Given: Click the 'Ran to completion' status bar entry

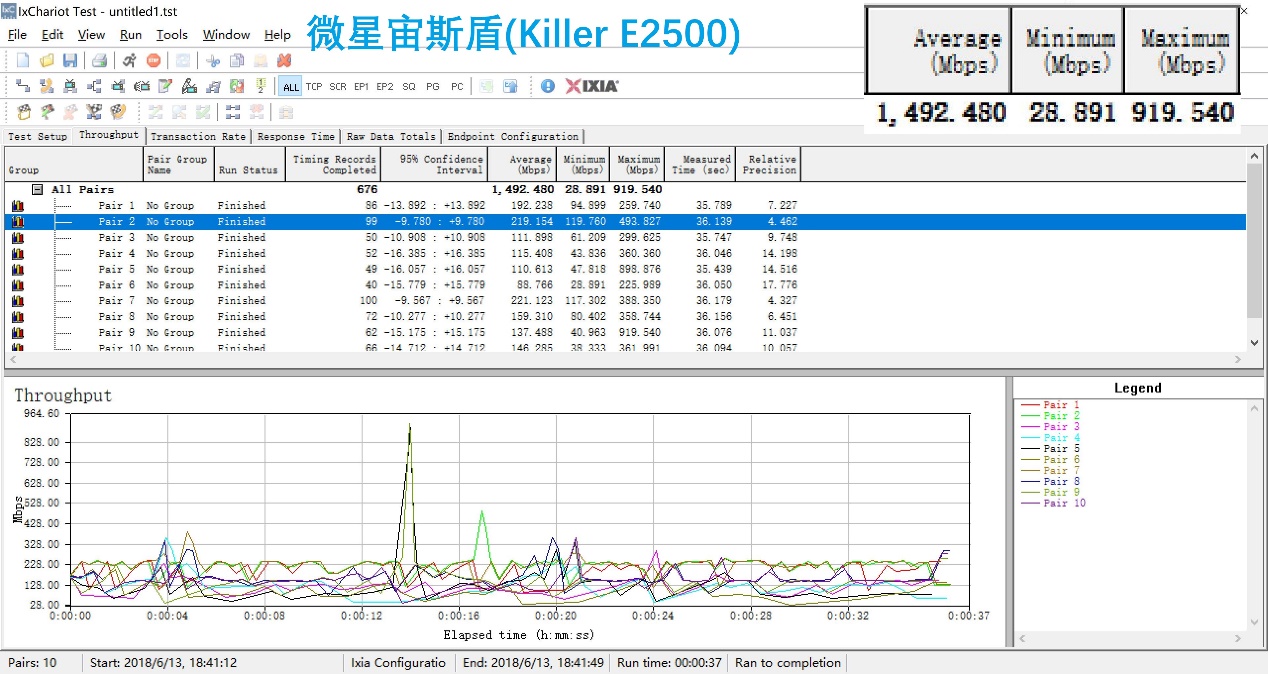Looking at the screenshot, I should pyautogui.click(x=788, y=662).
